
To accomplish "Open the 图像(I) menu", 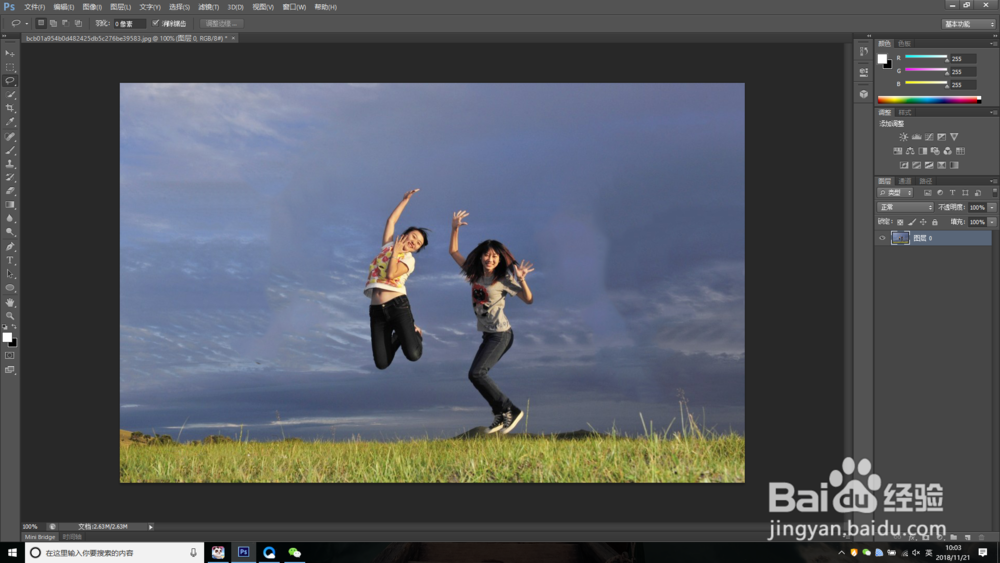I will pos(92,7).
